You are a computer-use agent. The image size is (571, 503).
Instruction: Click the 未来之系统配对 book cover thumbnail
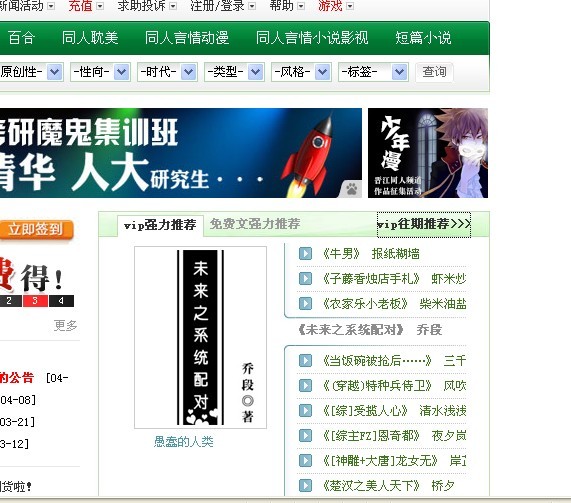200,337
